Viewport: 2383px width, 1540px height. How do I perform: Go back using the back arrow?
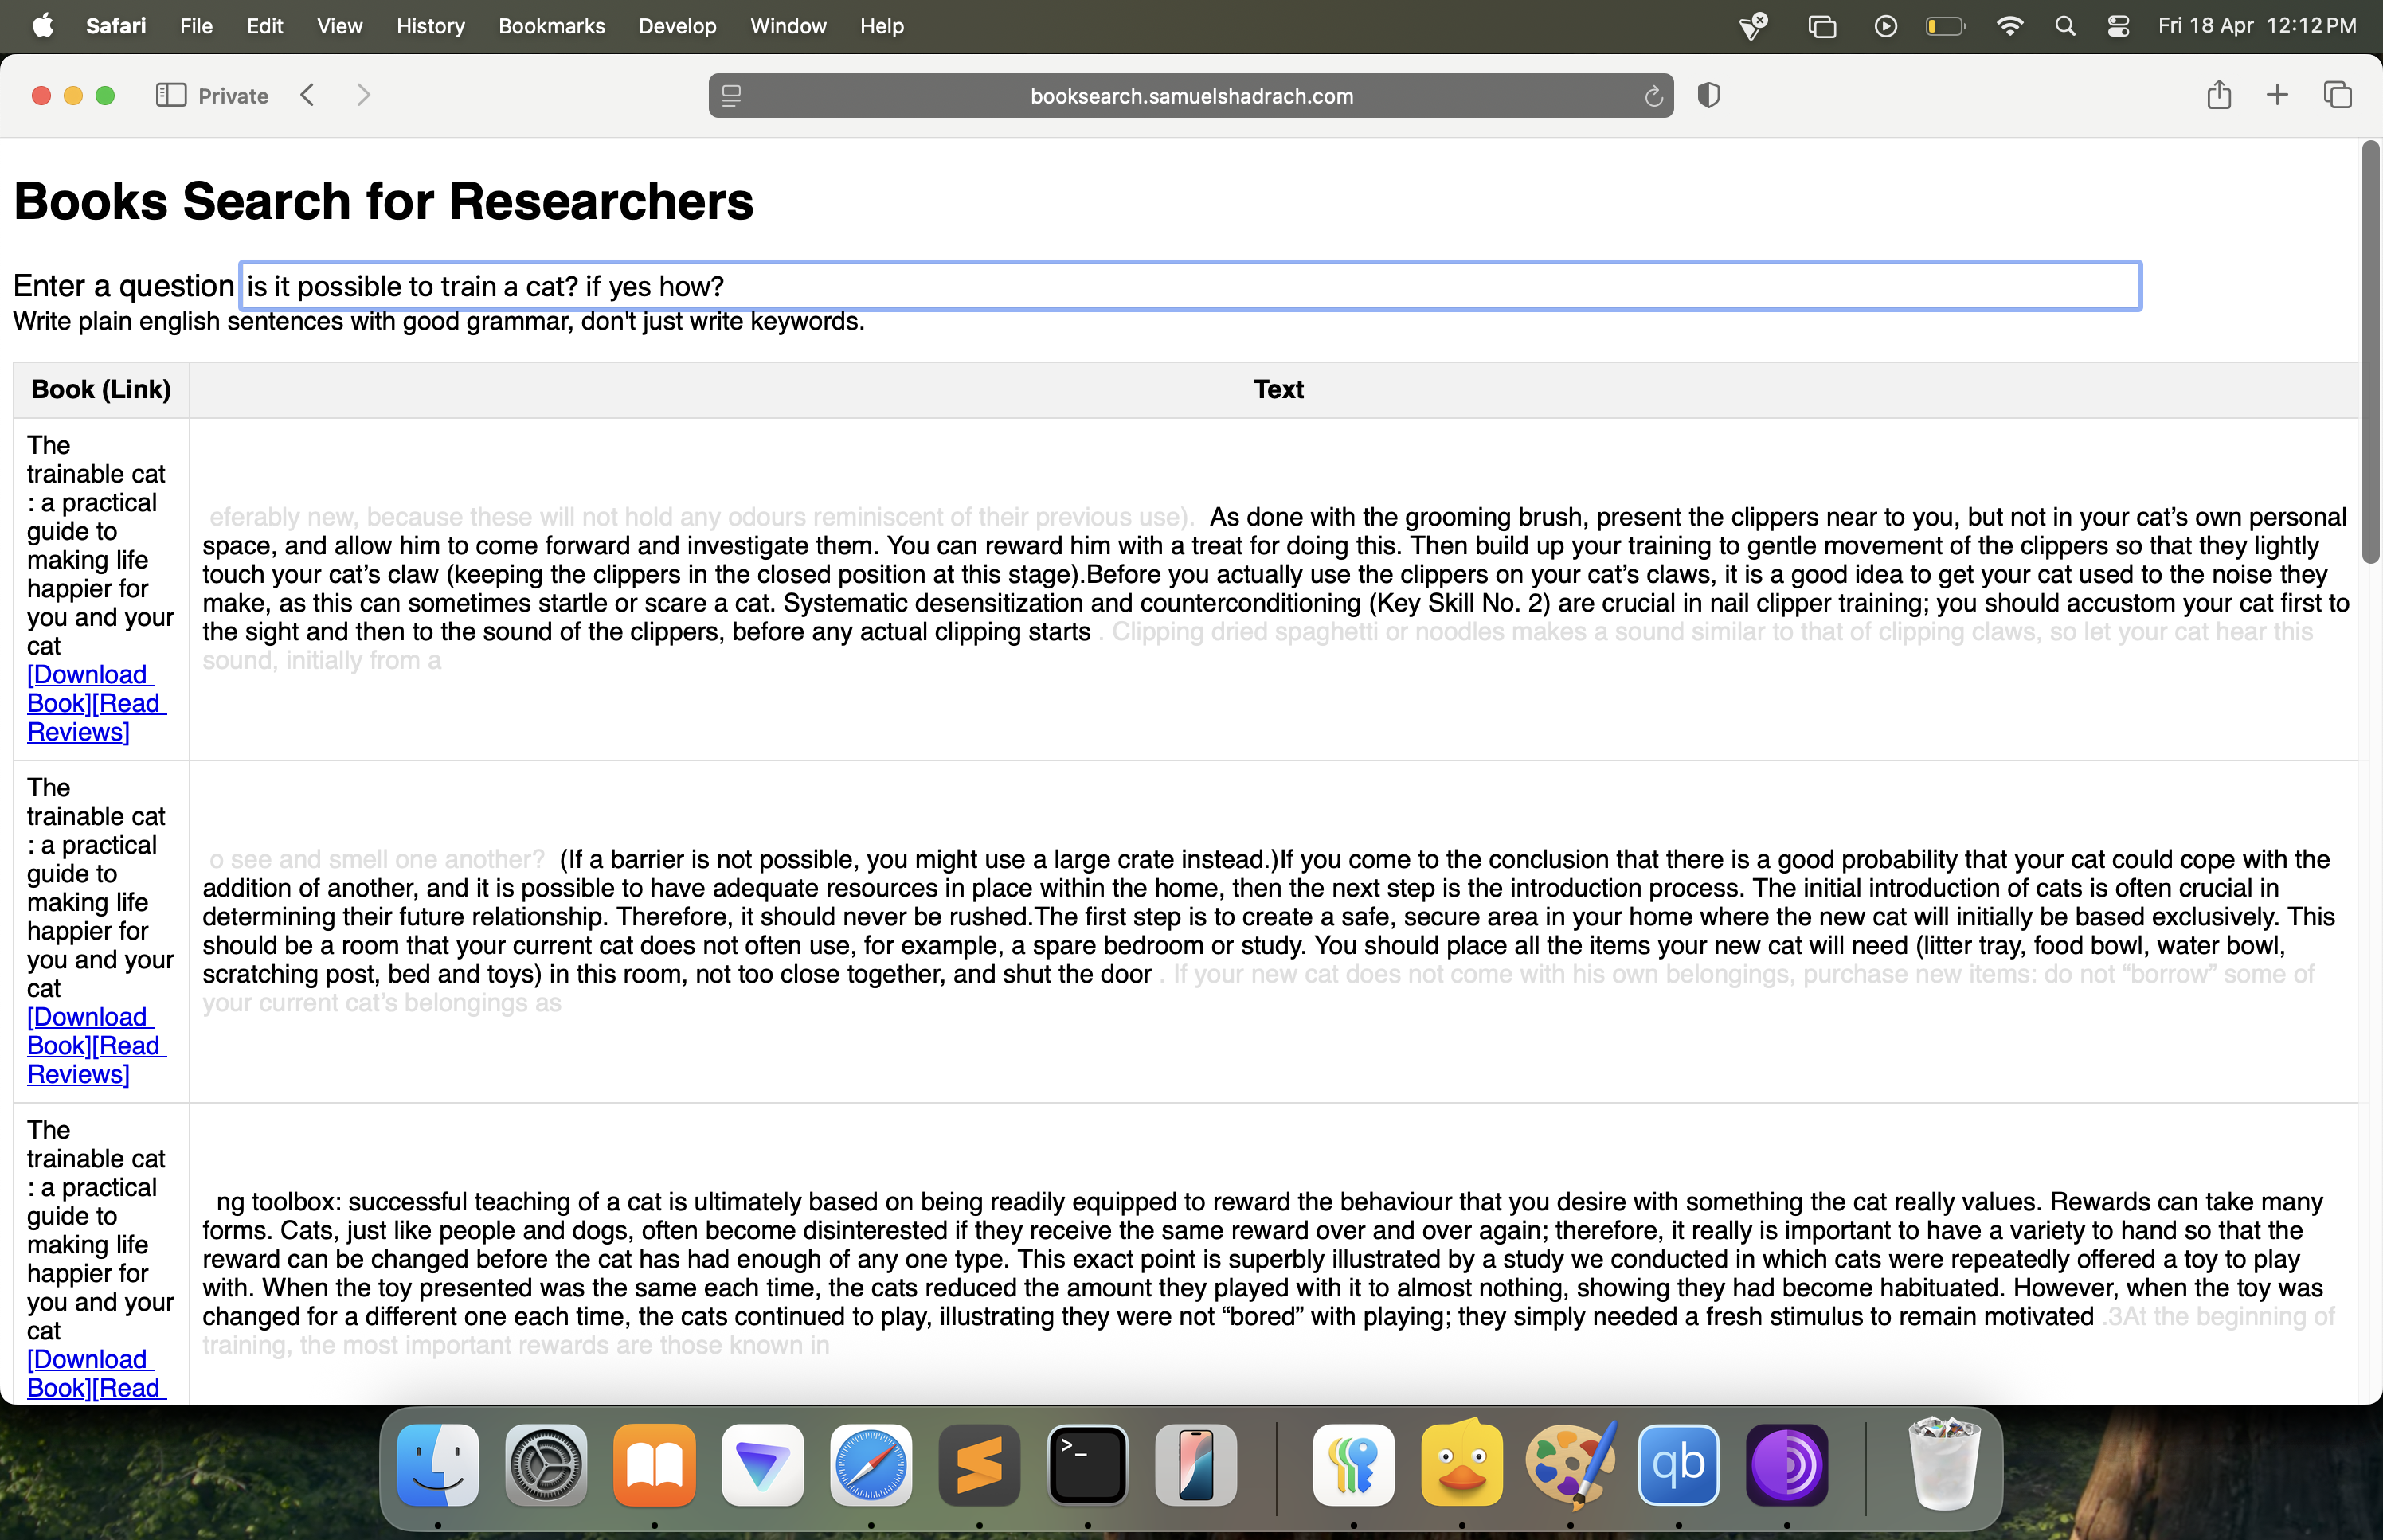308,95
